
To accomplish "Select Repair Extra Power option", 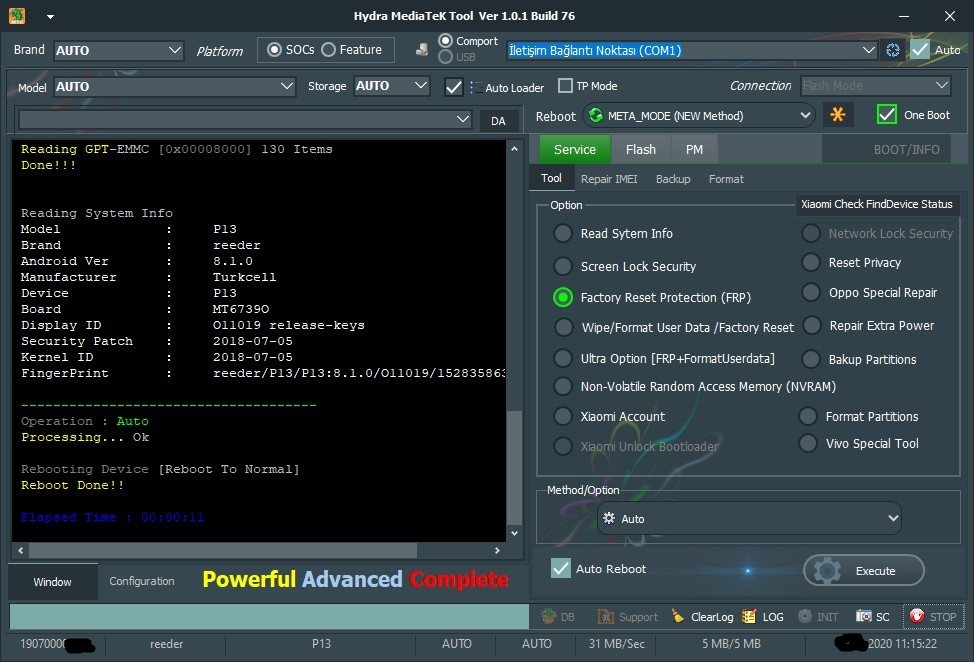I will click(x=812, y=325).
